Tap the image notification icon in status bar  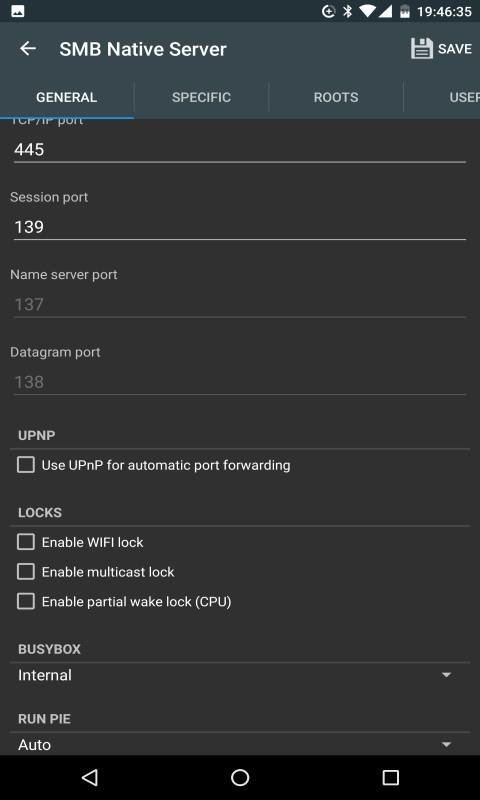tap(18, 11)
